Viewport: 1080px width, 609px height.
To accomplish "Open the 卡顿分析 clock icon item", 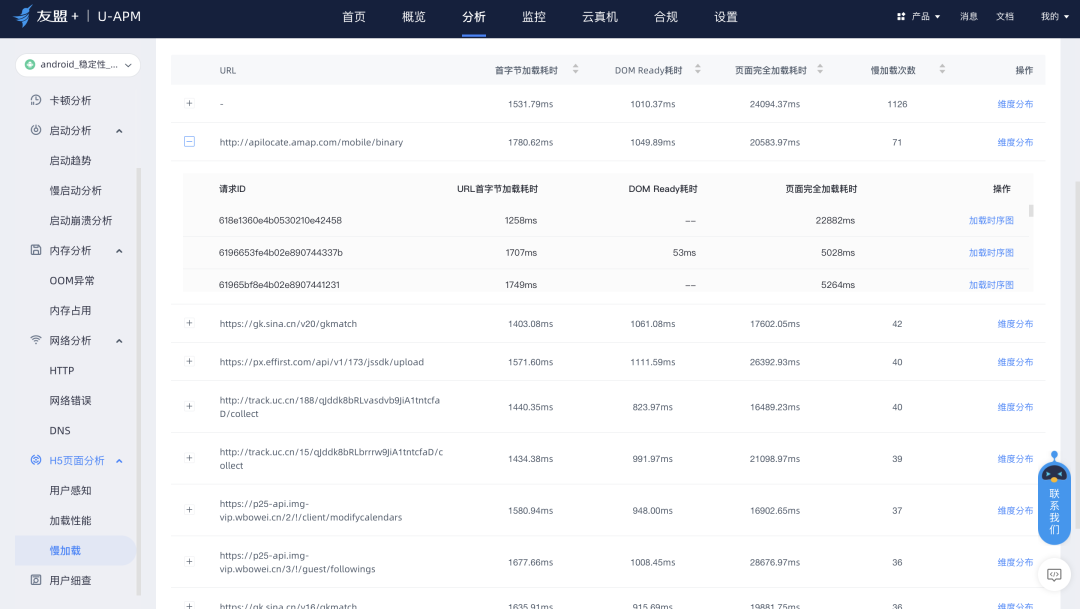I will tap(36, 100).
